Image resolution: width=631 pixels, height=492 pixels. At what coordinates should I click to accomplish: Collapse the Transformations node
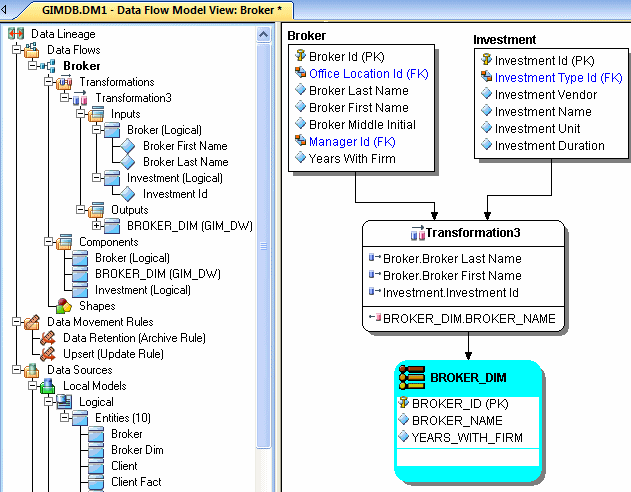point(48,82)
